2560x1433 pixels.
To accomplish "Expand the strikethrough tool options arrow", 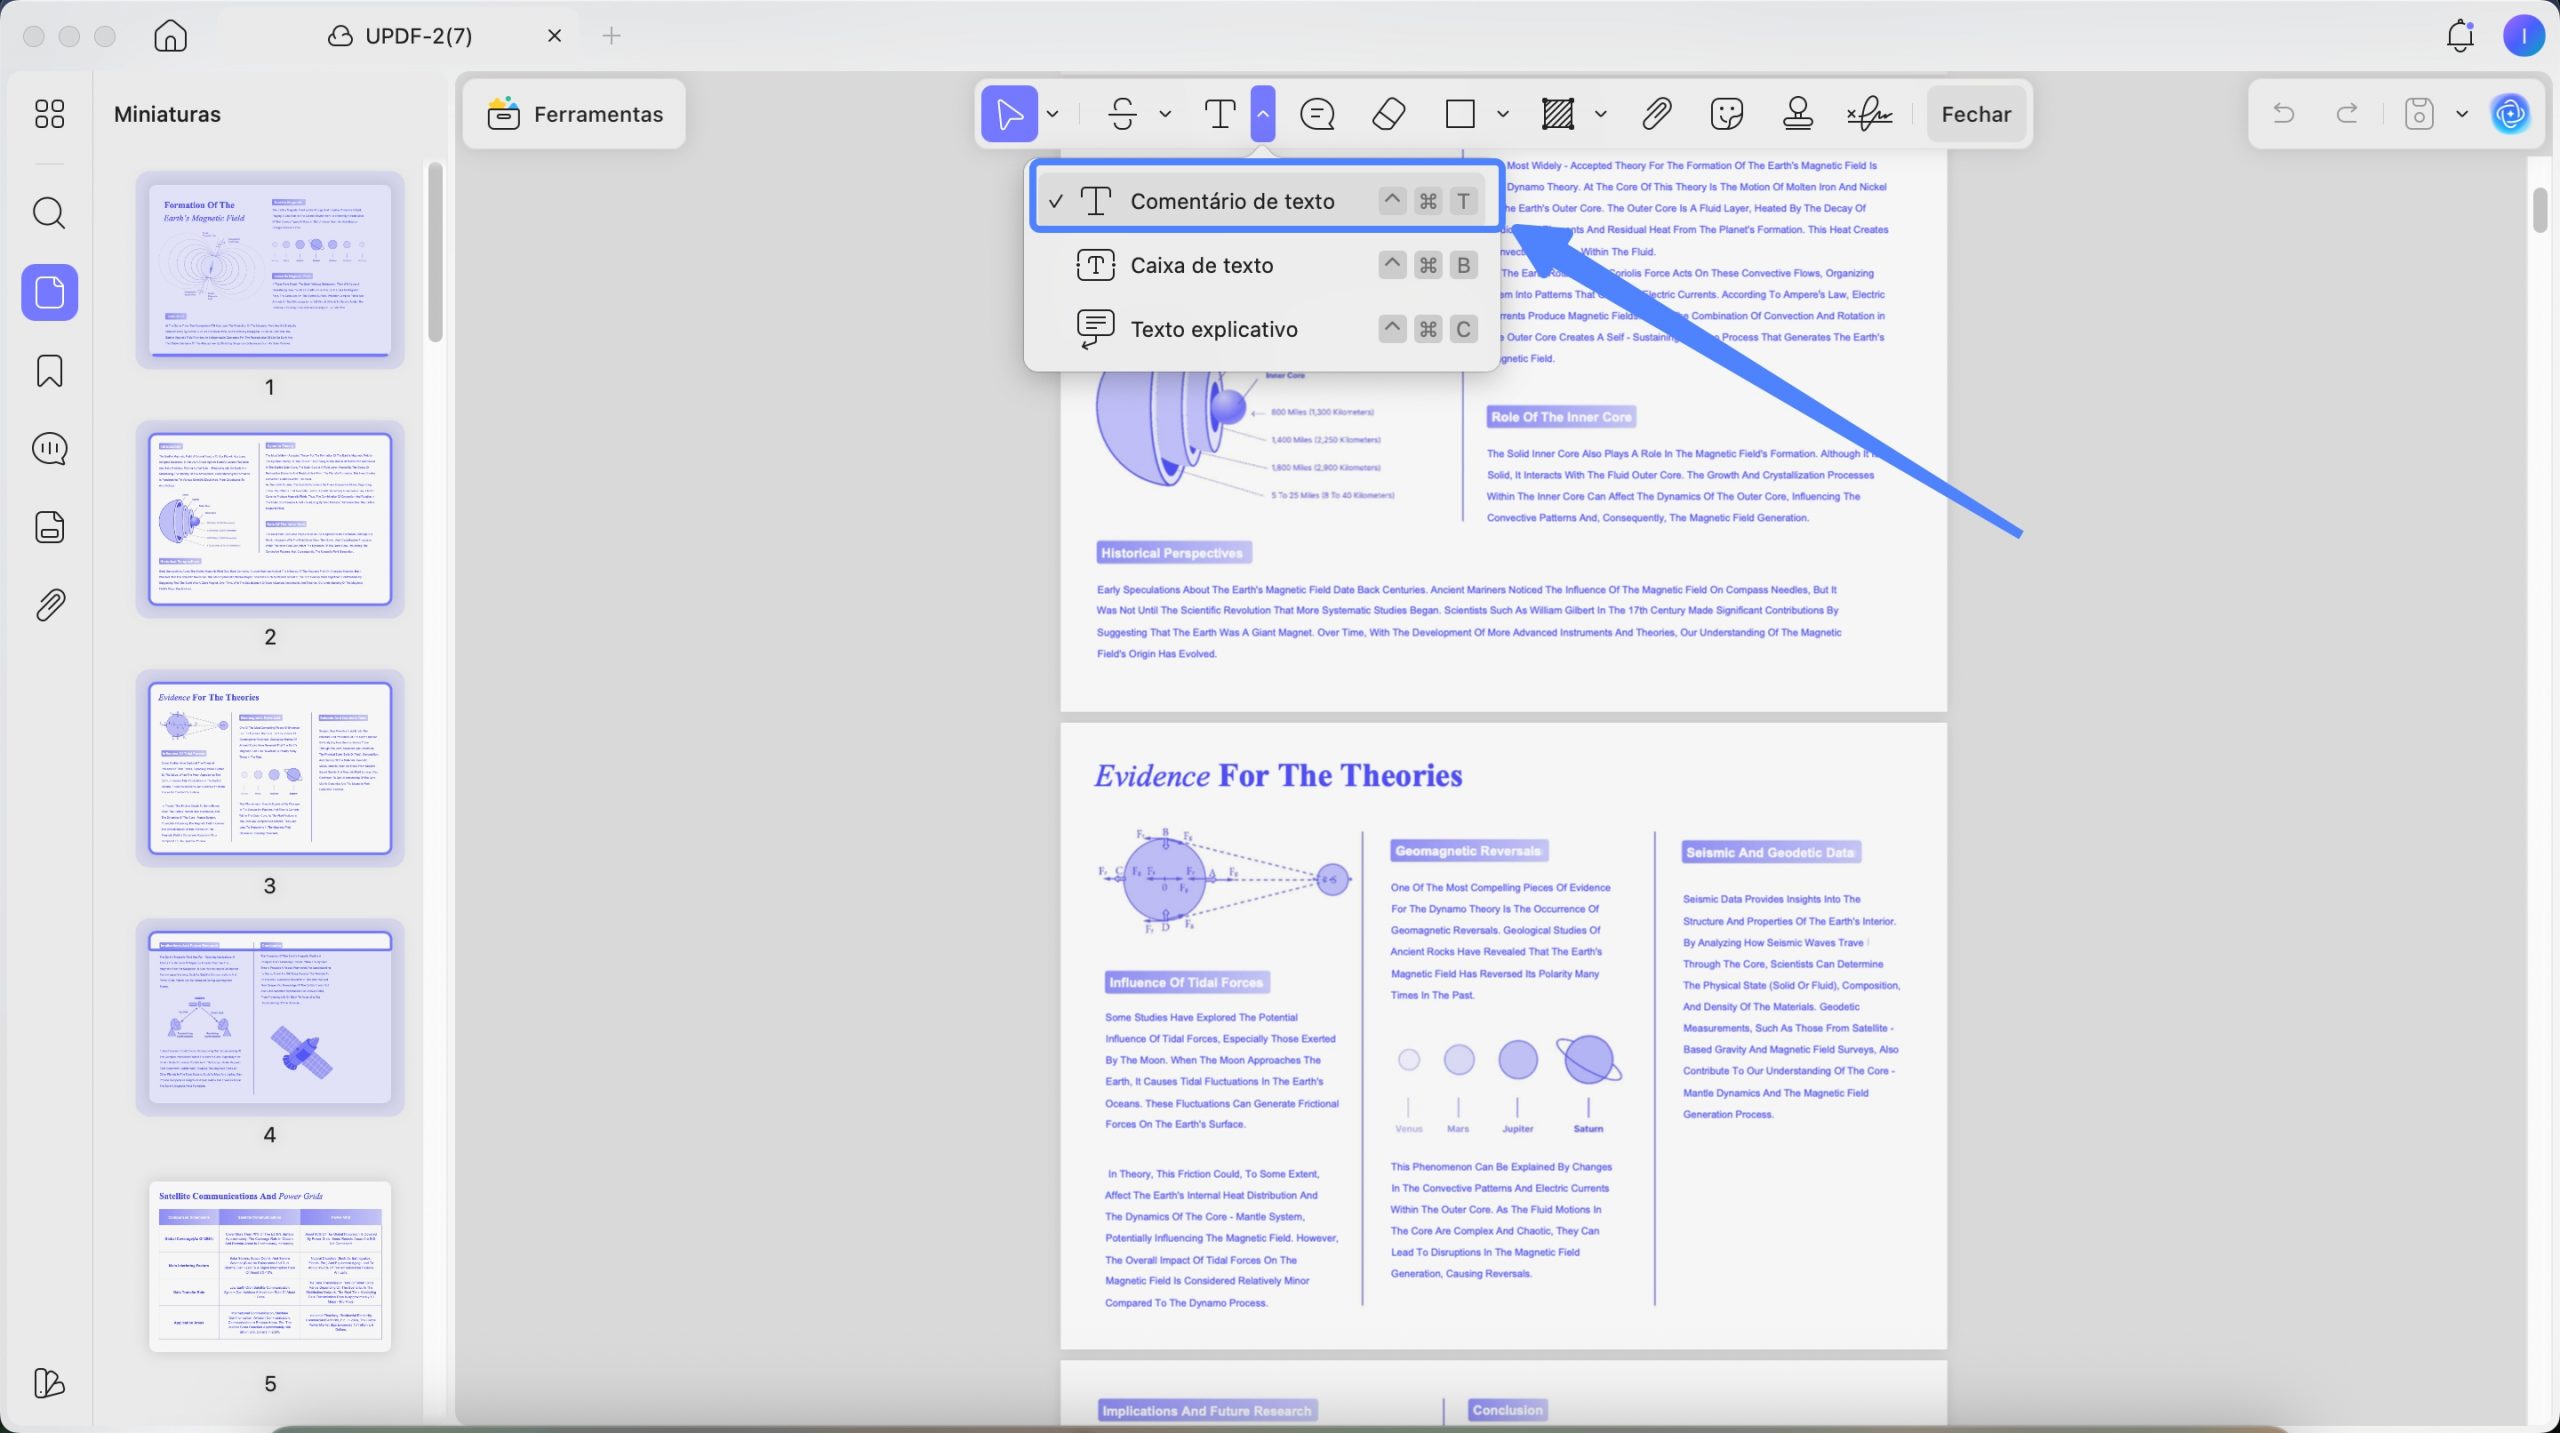I will tap(1165, 114).
